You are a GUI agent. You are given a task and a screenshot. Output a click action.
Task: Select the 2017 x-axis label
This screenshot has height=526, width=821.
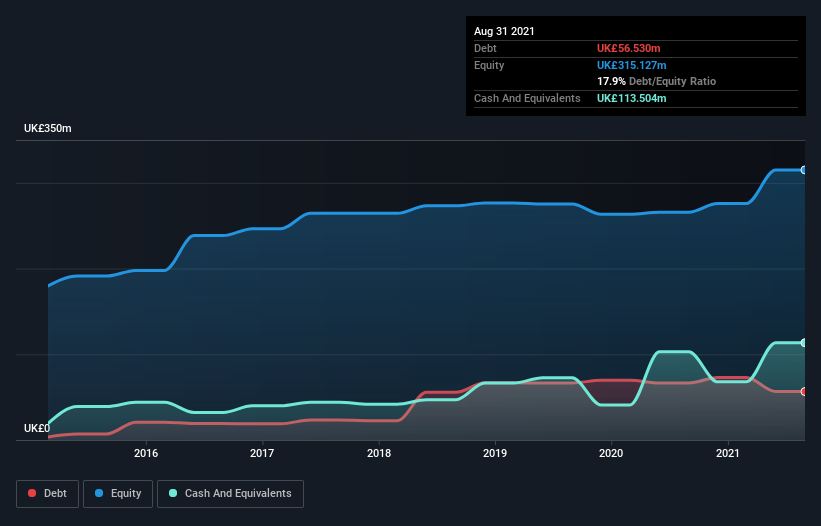coord(262,453)
